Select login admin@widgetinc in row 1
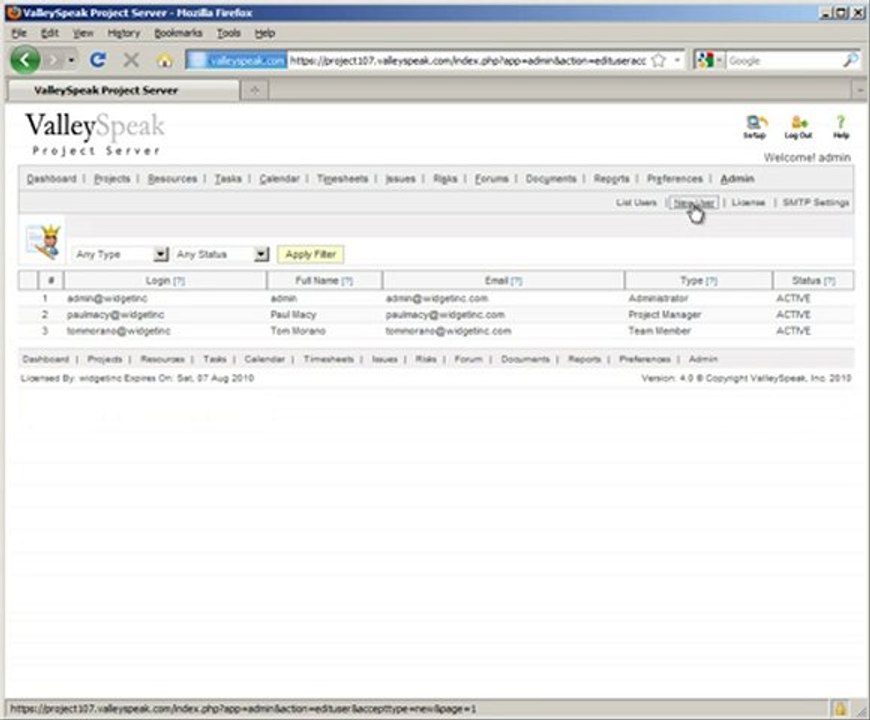 pyautogui.click(x=107, y=298)
